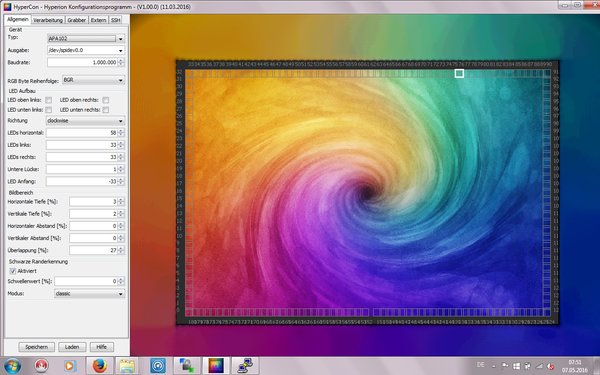This screenshot has height=375, width=600.
Task: Click the Untere Lücke value field
Action: (x=82, y=169)
